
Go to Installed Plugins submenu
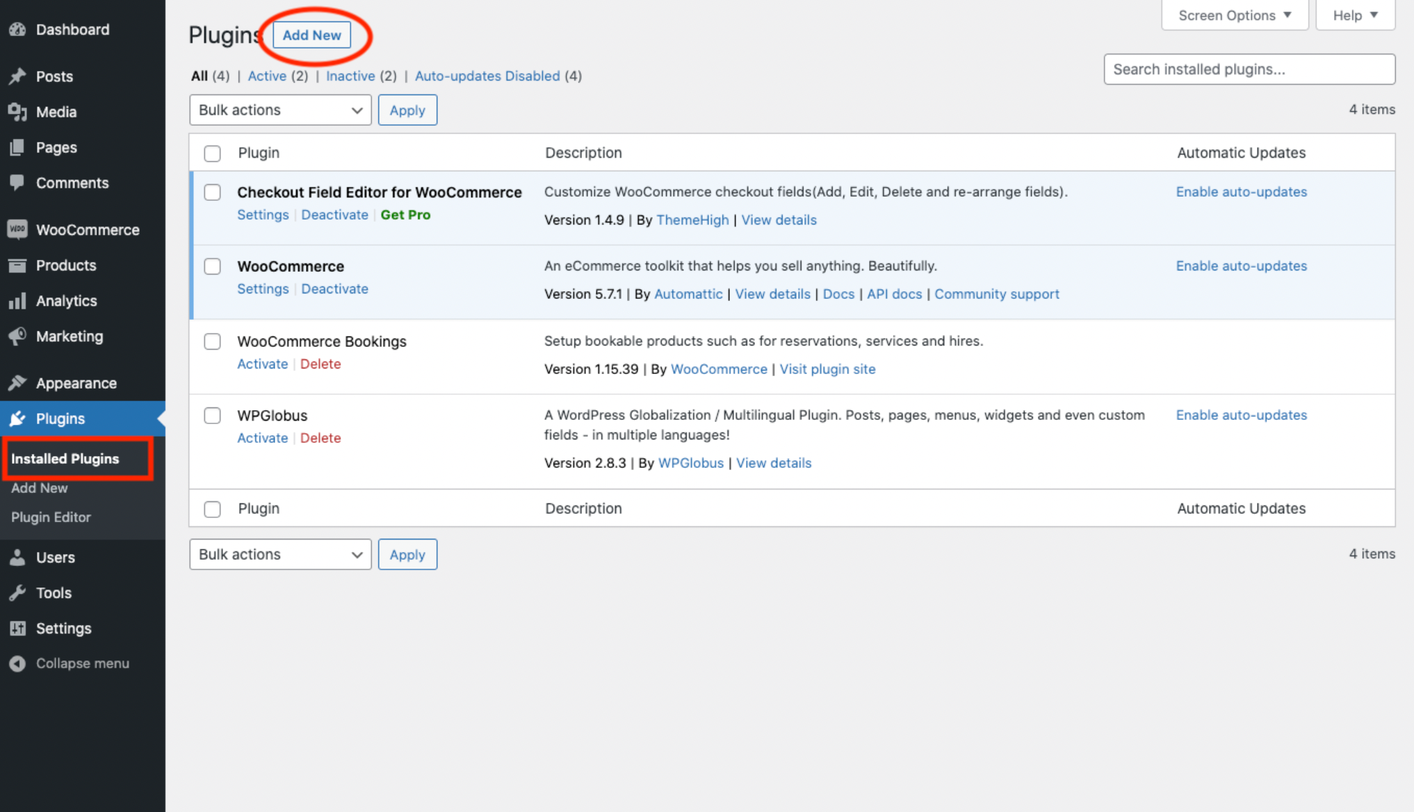tap(65, 459)
